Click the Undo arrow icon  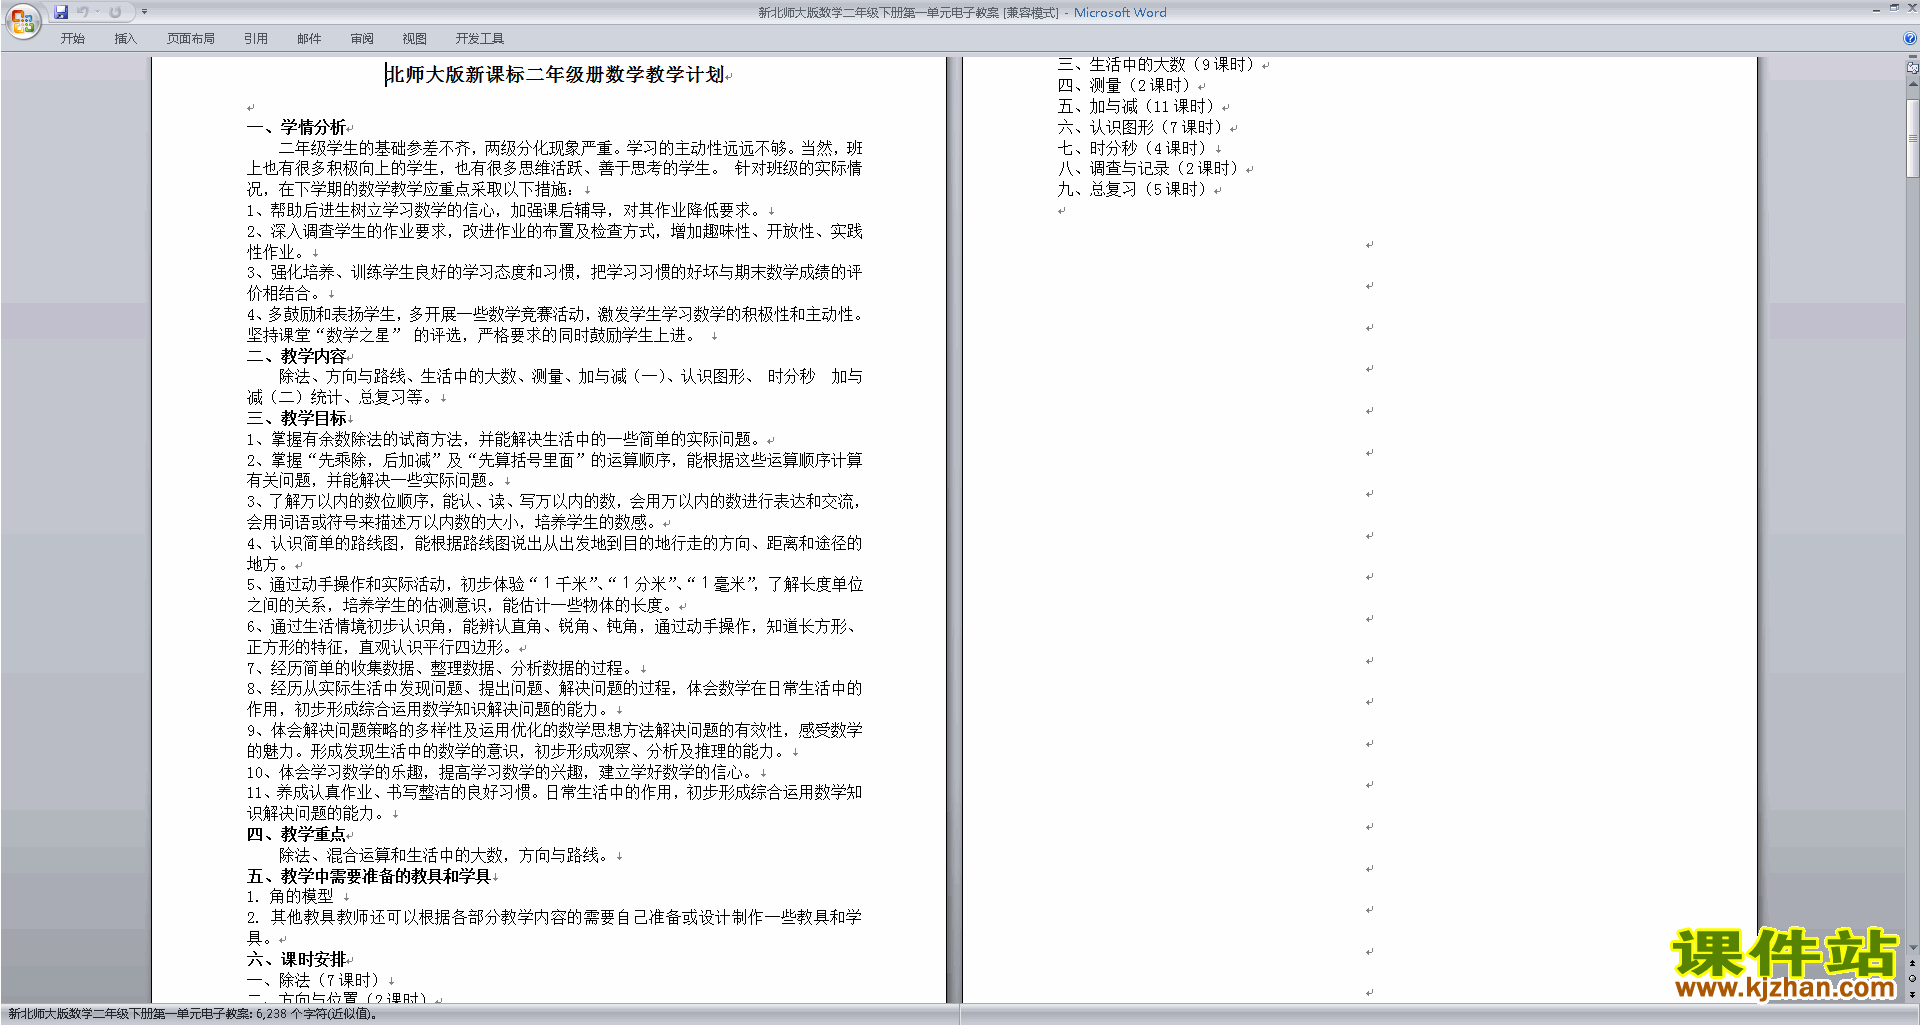click(x=82, y=12)
